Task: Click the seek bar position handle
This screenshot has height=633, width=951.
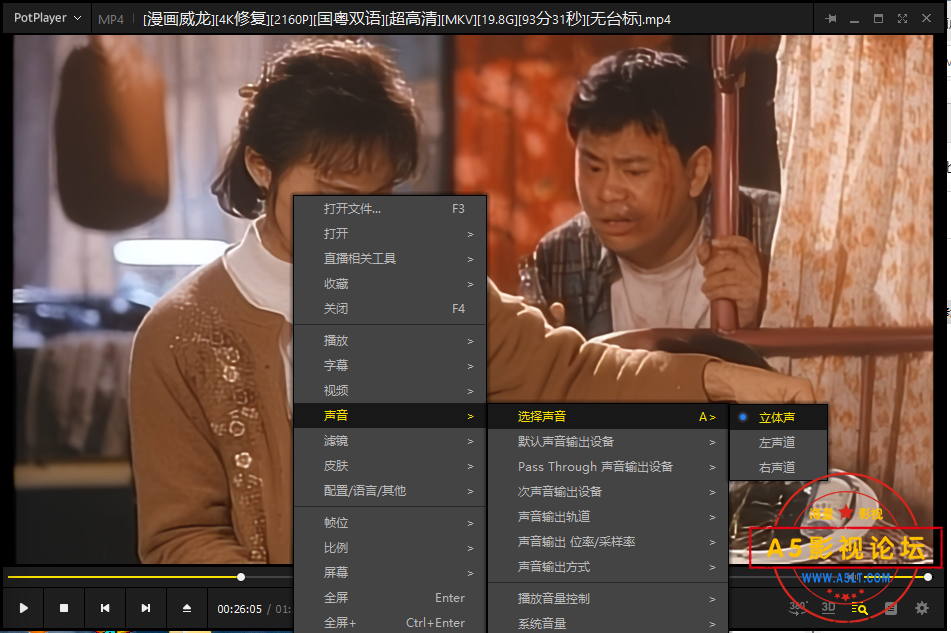Action: click(x=241, y=577)
